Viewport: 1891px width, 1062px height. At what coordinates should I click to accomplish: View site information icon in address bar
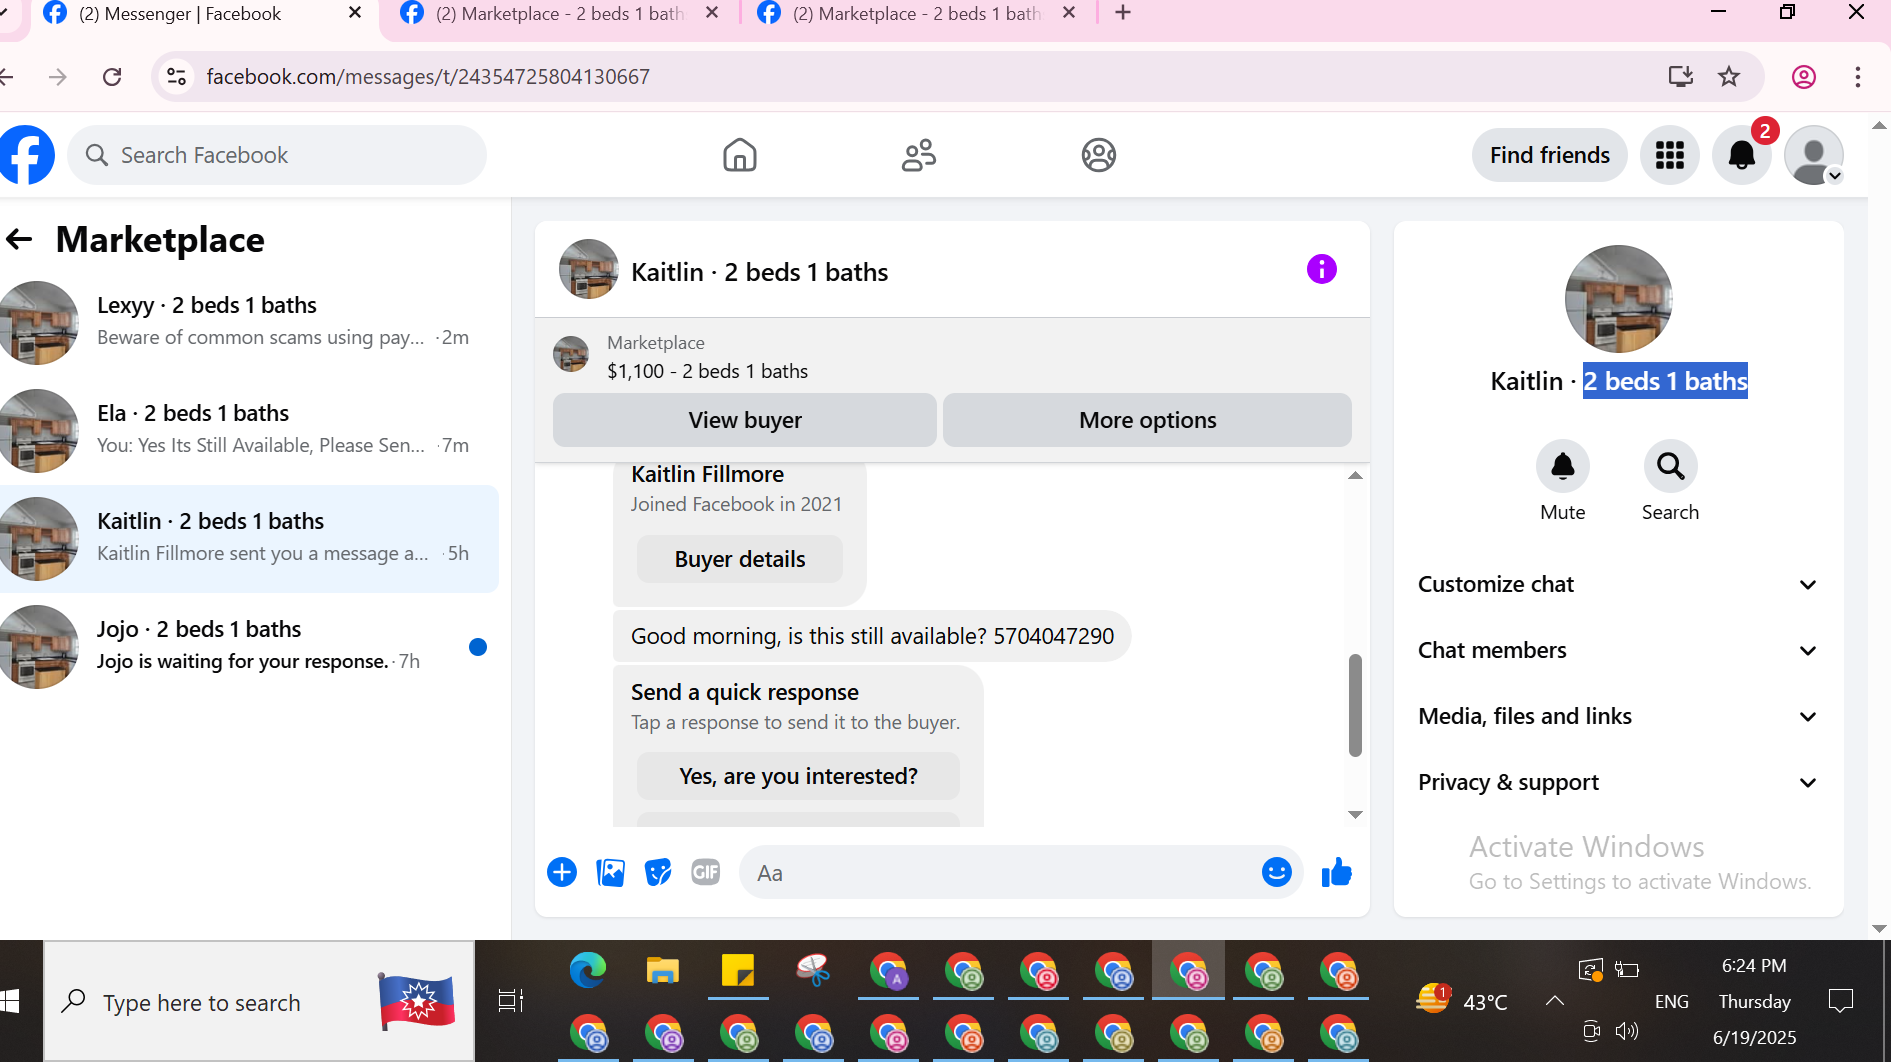point(177,77)
